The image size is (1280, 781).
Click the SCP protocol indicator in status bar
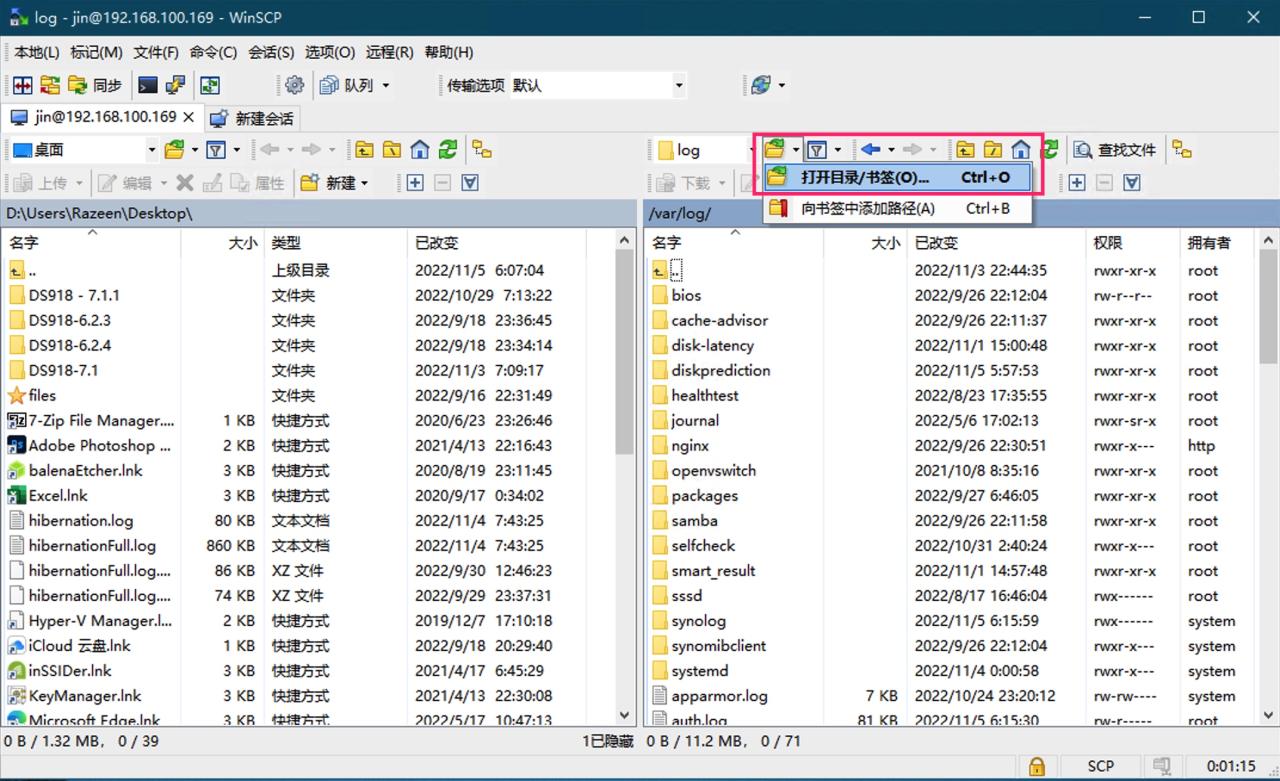click(x=1100, y=766)
